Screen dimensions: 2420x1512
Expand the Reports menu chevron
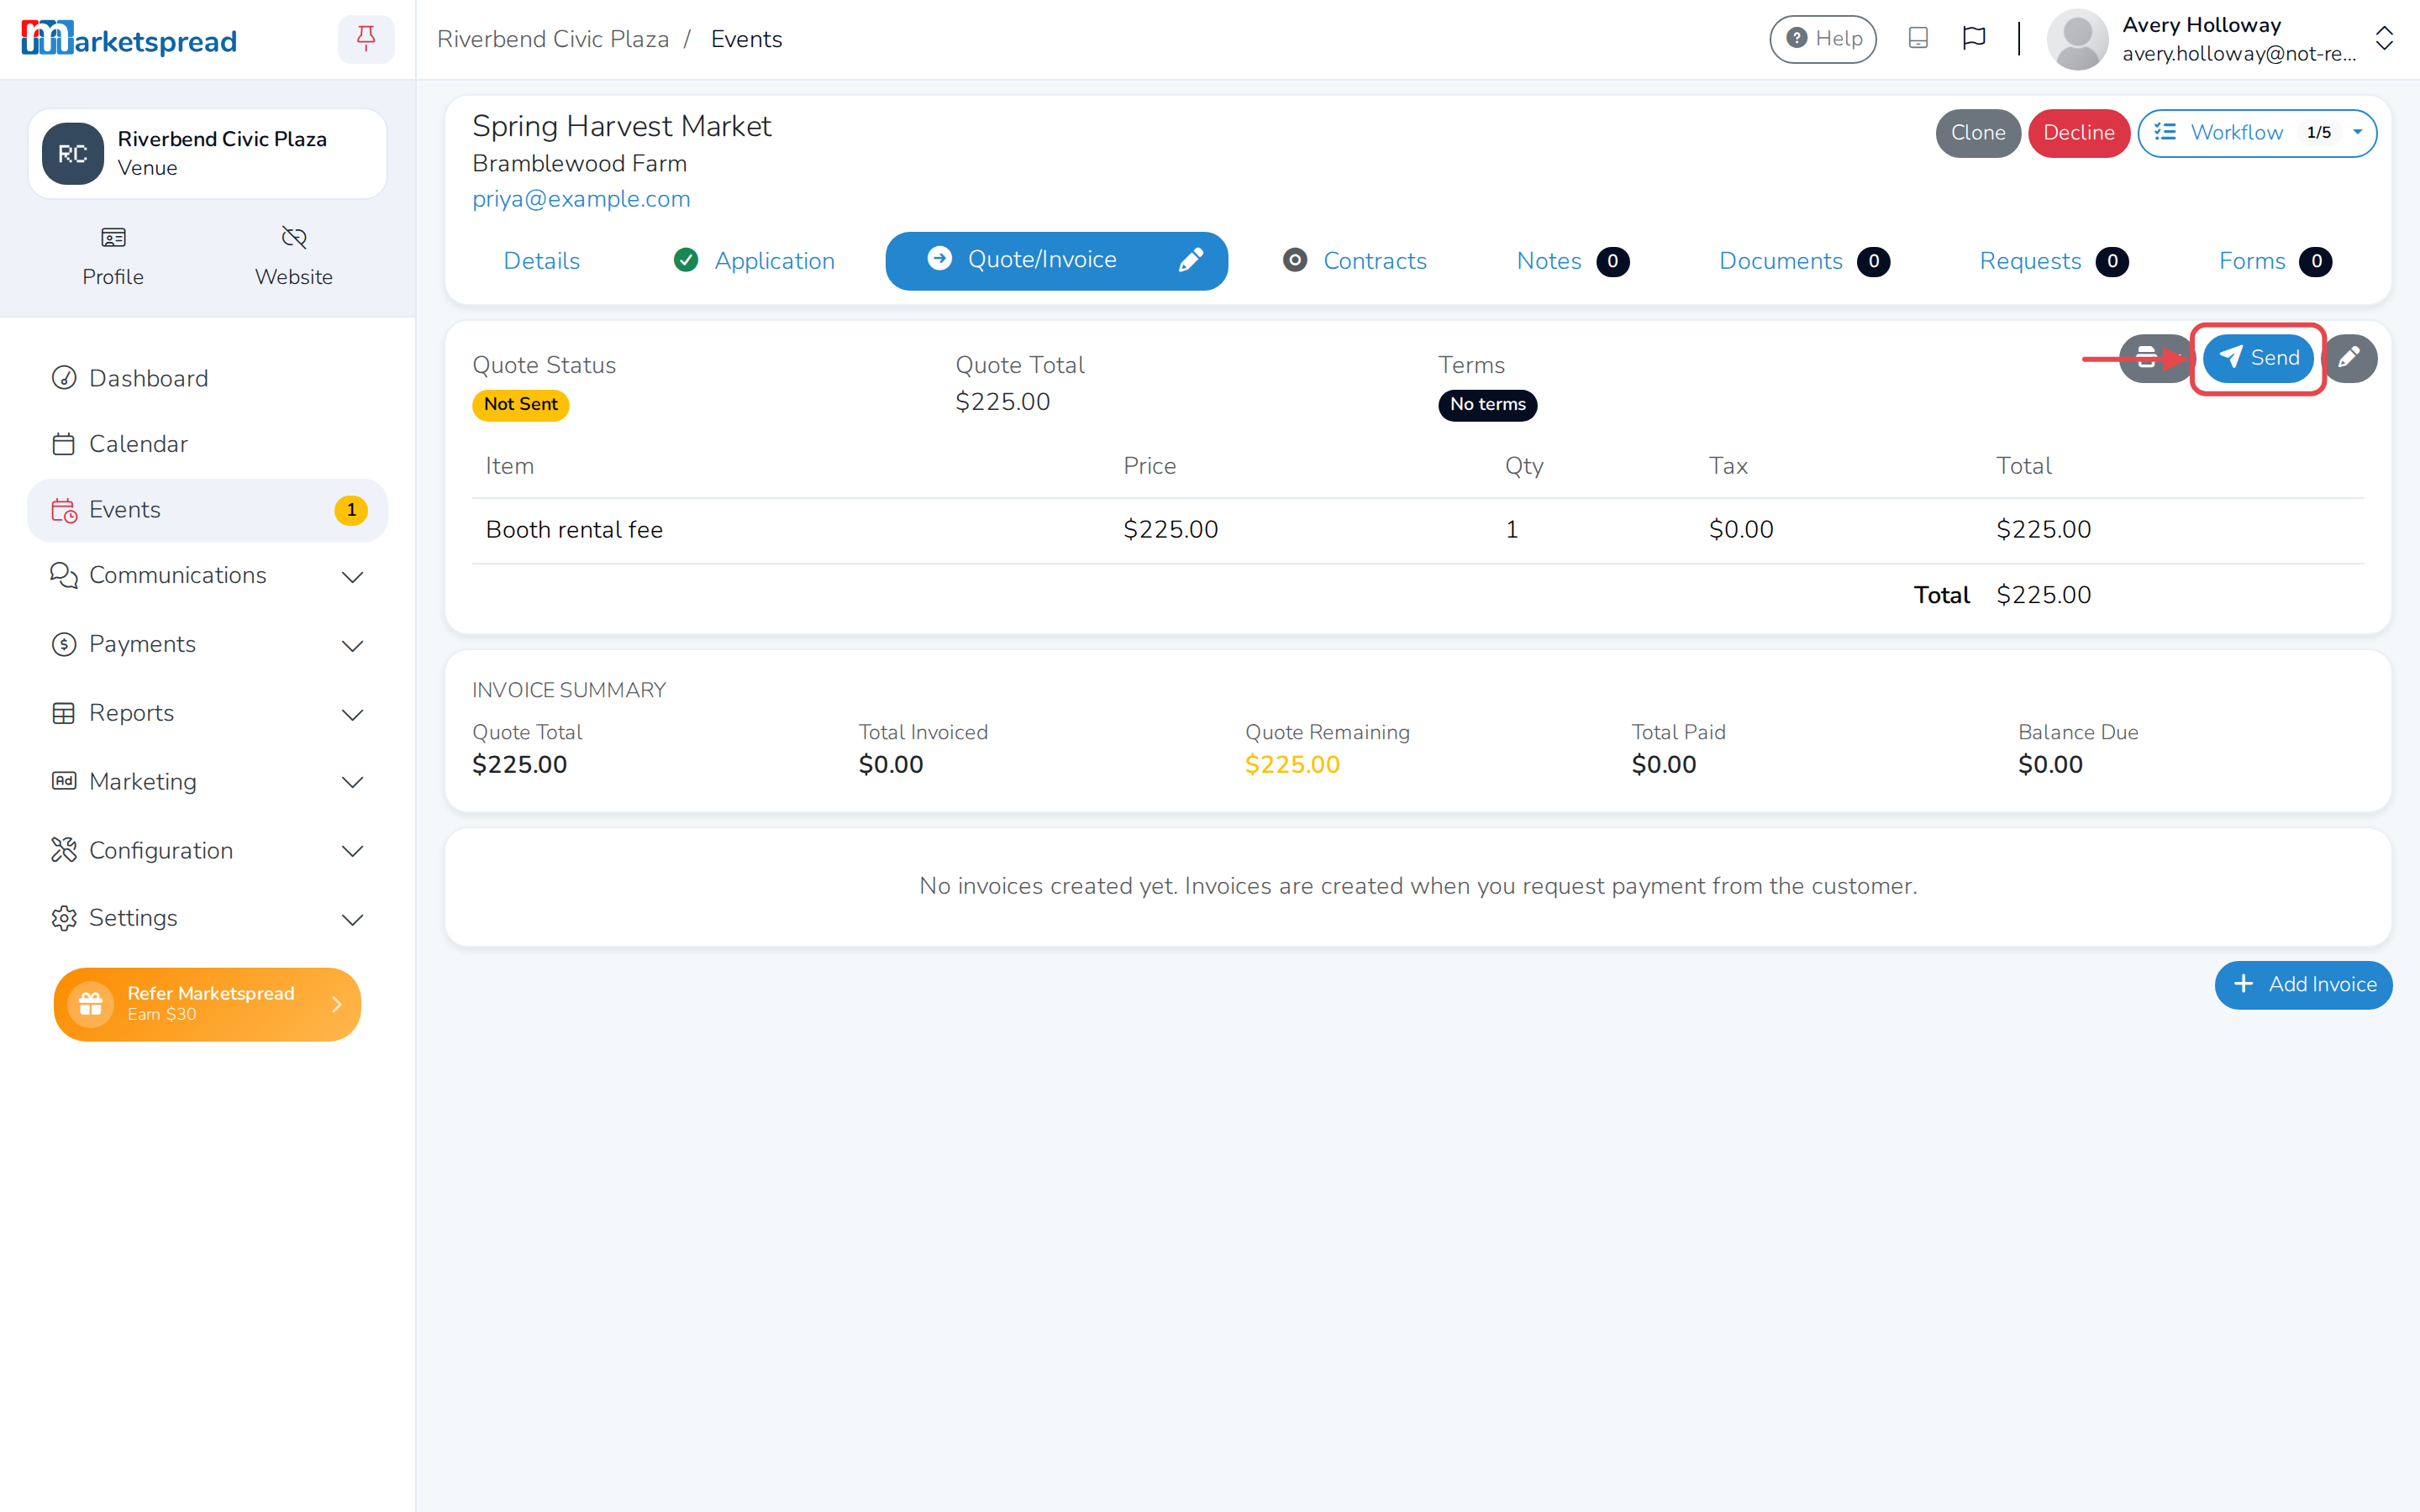[352, 715]
